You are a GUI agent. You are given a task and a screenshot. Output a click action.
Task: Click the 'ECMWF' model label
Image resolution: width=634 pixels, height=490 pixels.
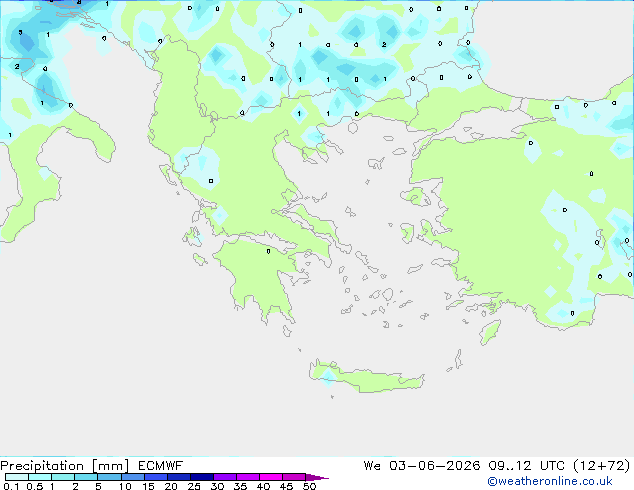coord(160,466)
